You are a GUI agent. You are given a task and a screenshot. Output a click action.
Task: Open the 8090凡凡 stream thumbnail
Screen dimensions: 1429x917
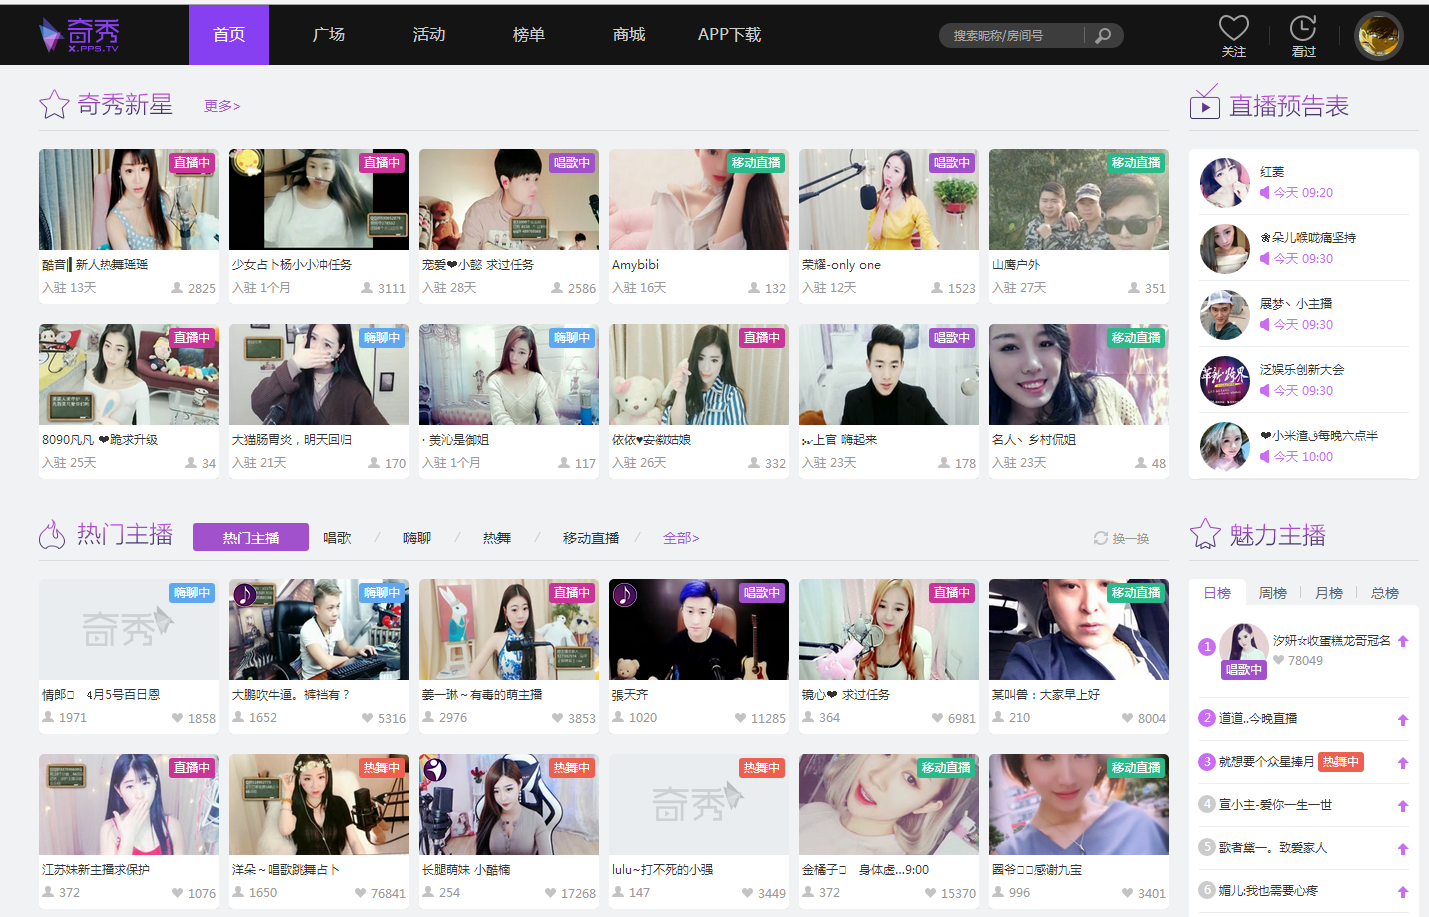129,375
